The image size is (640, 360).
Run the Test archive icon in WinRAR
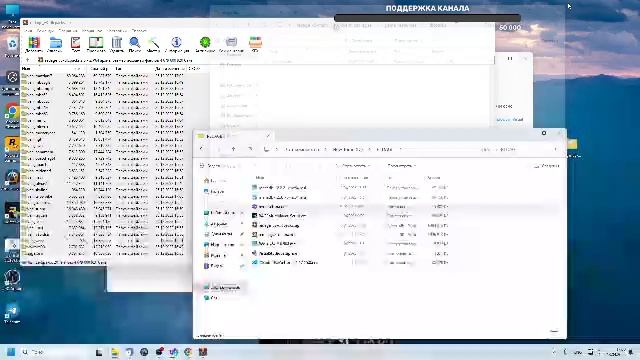point(76,44)
